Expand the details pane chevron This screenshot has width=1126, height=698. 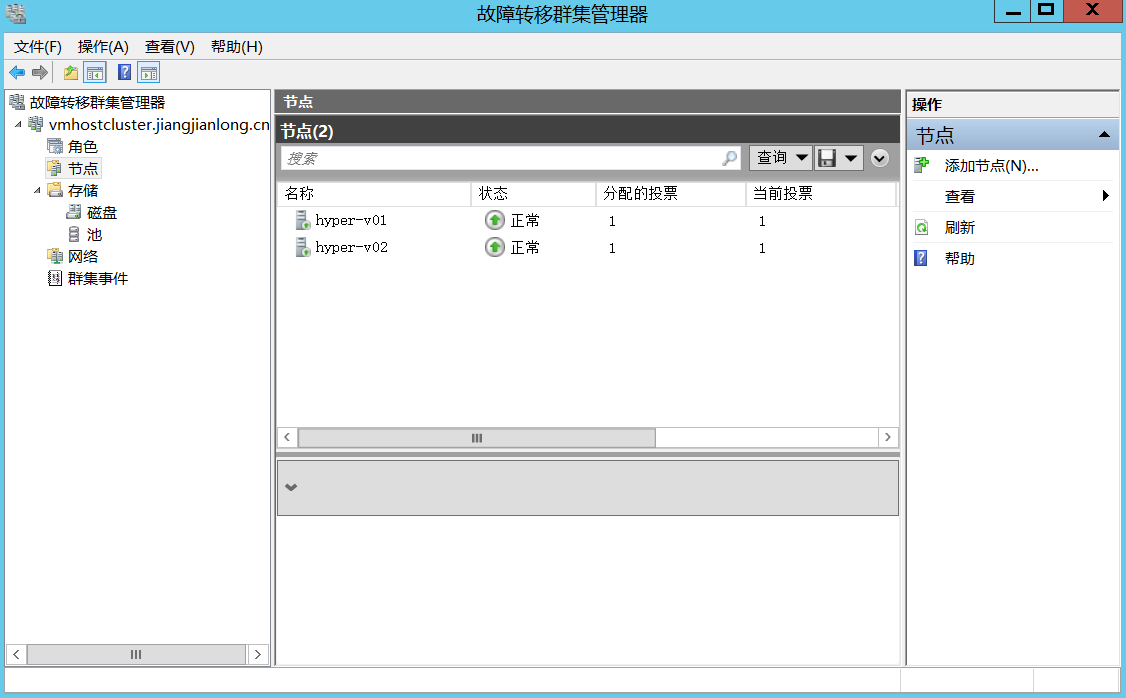291,487
